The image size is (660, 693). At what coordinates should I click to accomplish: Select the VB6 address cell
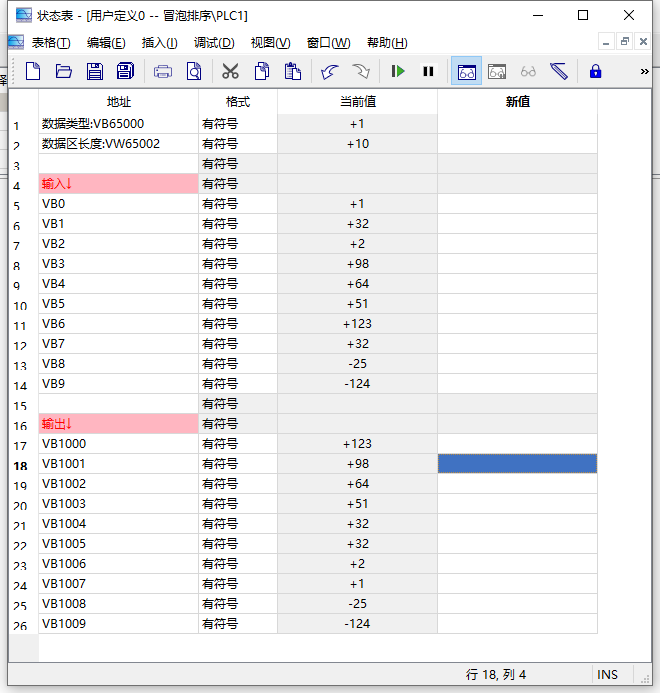coord(118,324)
